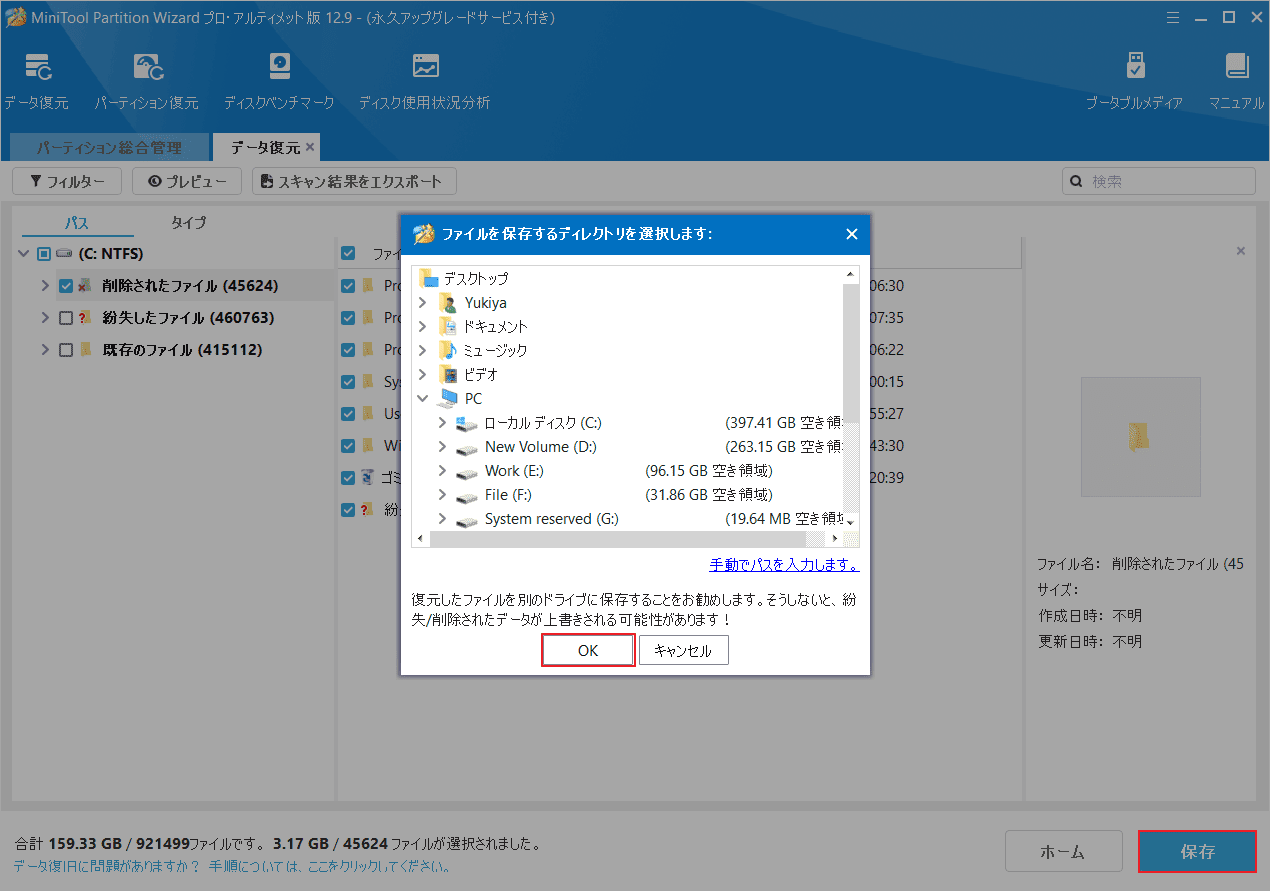Select the データ復元 tab

[265, 147]
